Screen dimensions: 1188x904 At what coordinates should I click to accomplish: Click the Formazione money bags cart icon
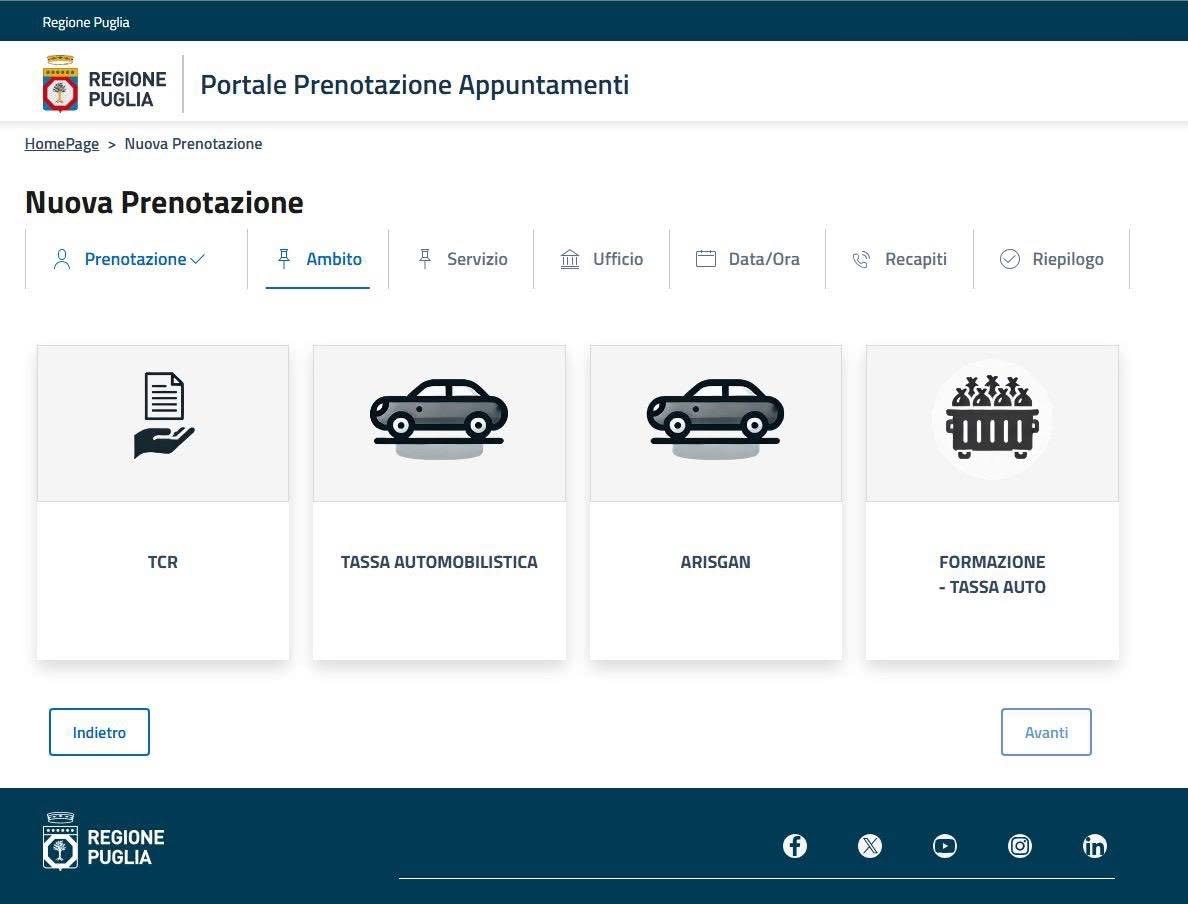[x=992, y=418]
